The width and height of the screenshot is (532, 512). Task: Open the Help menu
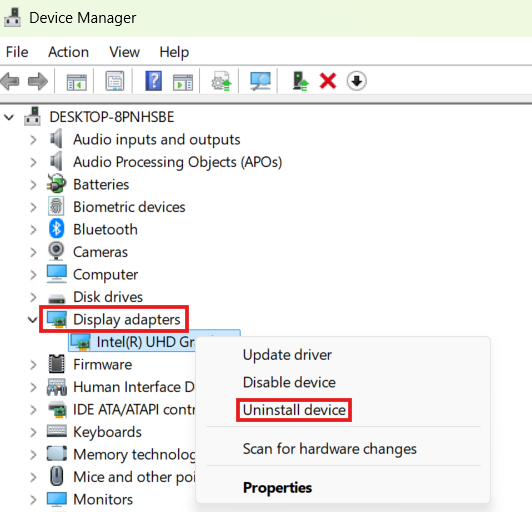coord(174,52)
